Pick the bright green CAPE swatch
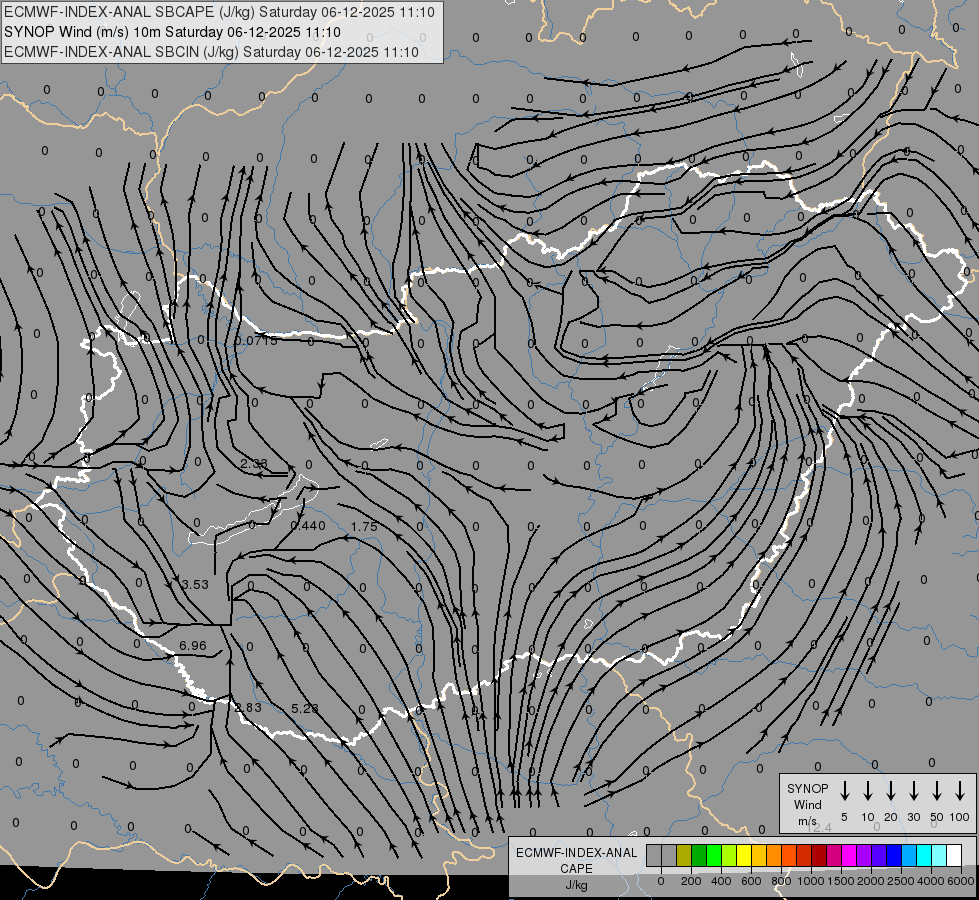979x900 pixels. tap(714, 856)
